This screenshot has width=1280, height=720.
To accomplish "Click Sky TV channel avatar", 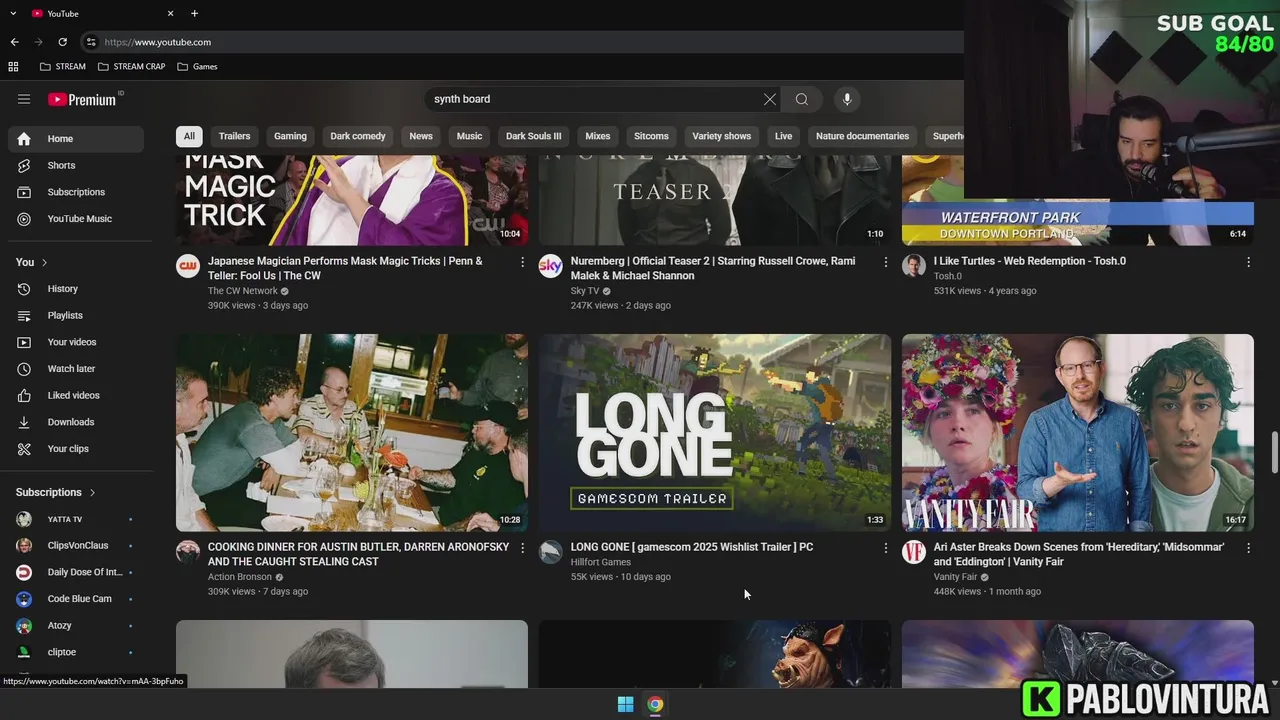I will point(551,265).
